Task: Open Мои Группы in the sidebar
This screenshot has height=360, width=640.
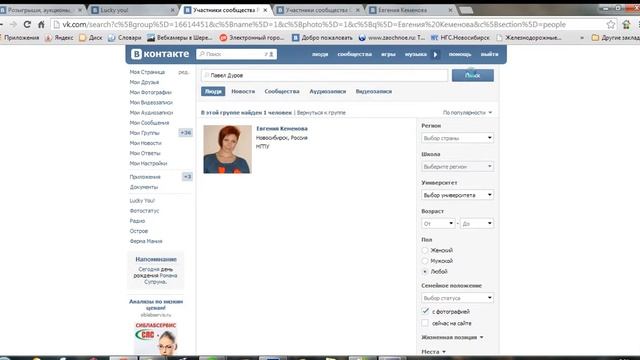Action: point(144,133)
